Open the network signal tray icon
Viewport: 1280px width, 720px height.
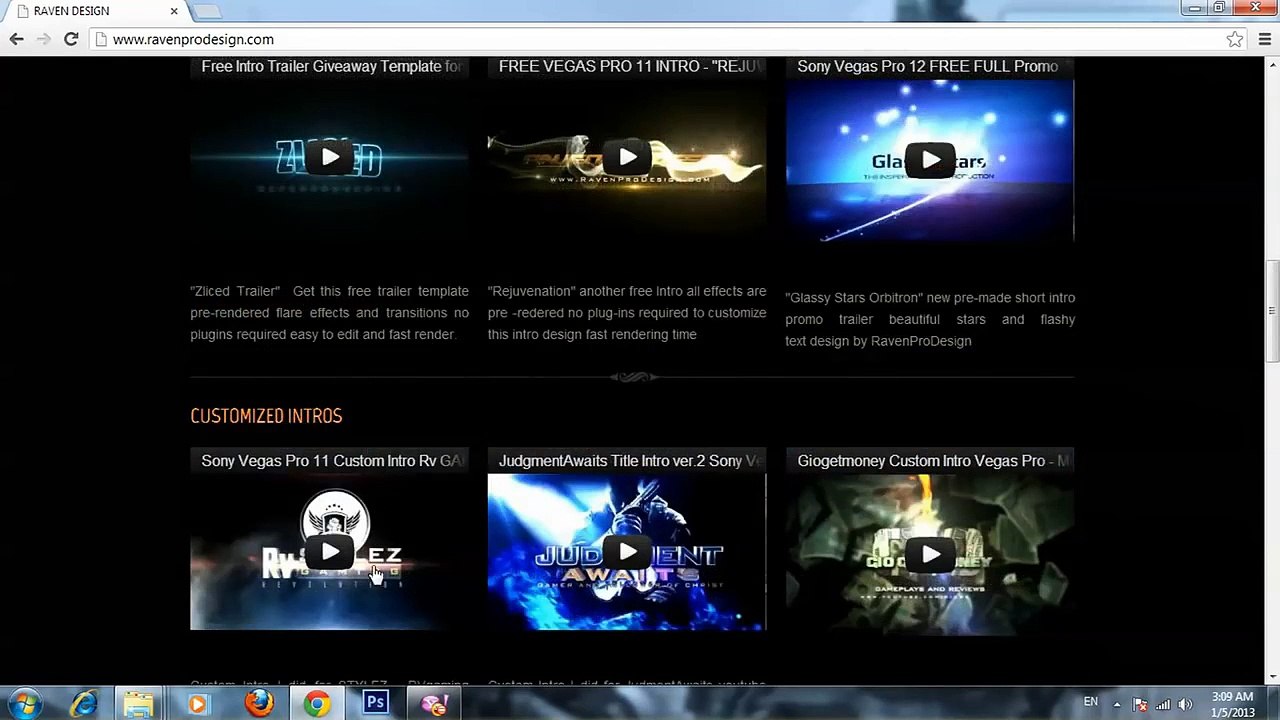pyautogui.click(x=1162, y=704)
